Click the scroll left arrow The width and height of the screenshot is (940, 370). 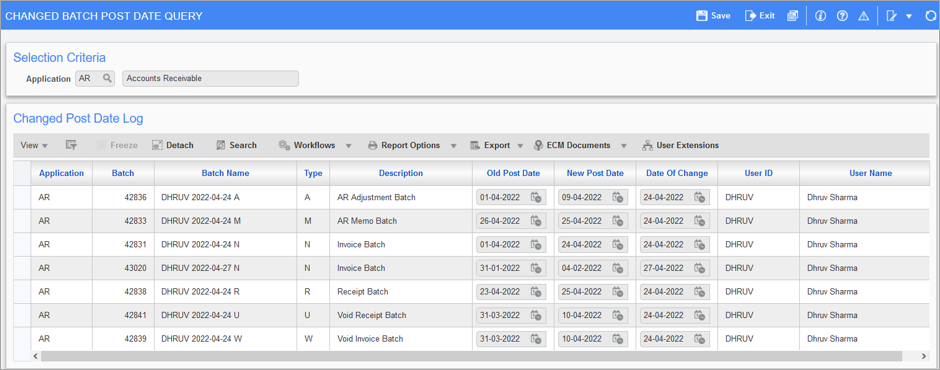click(x=35, y=356)
